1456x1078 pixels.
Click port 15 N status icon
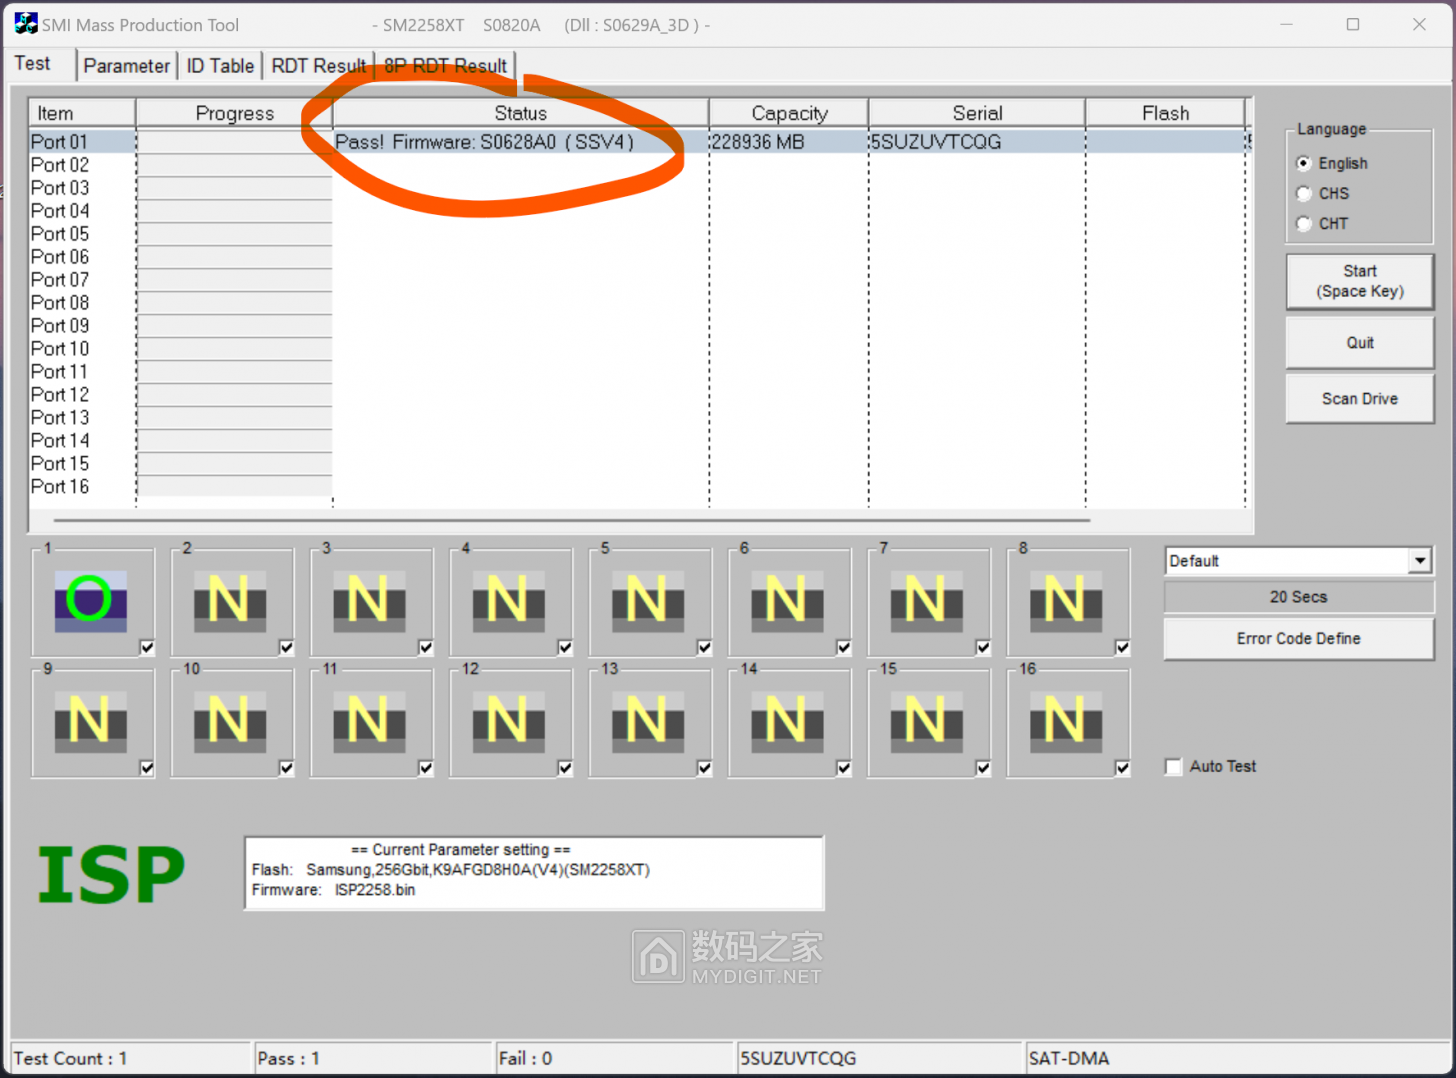(x=926, y=721)
